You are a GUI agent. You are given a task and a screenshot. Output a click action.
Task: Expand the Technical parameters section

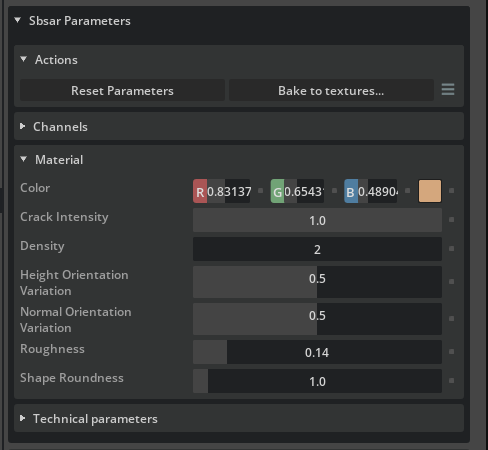coord(22,418)
